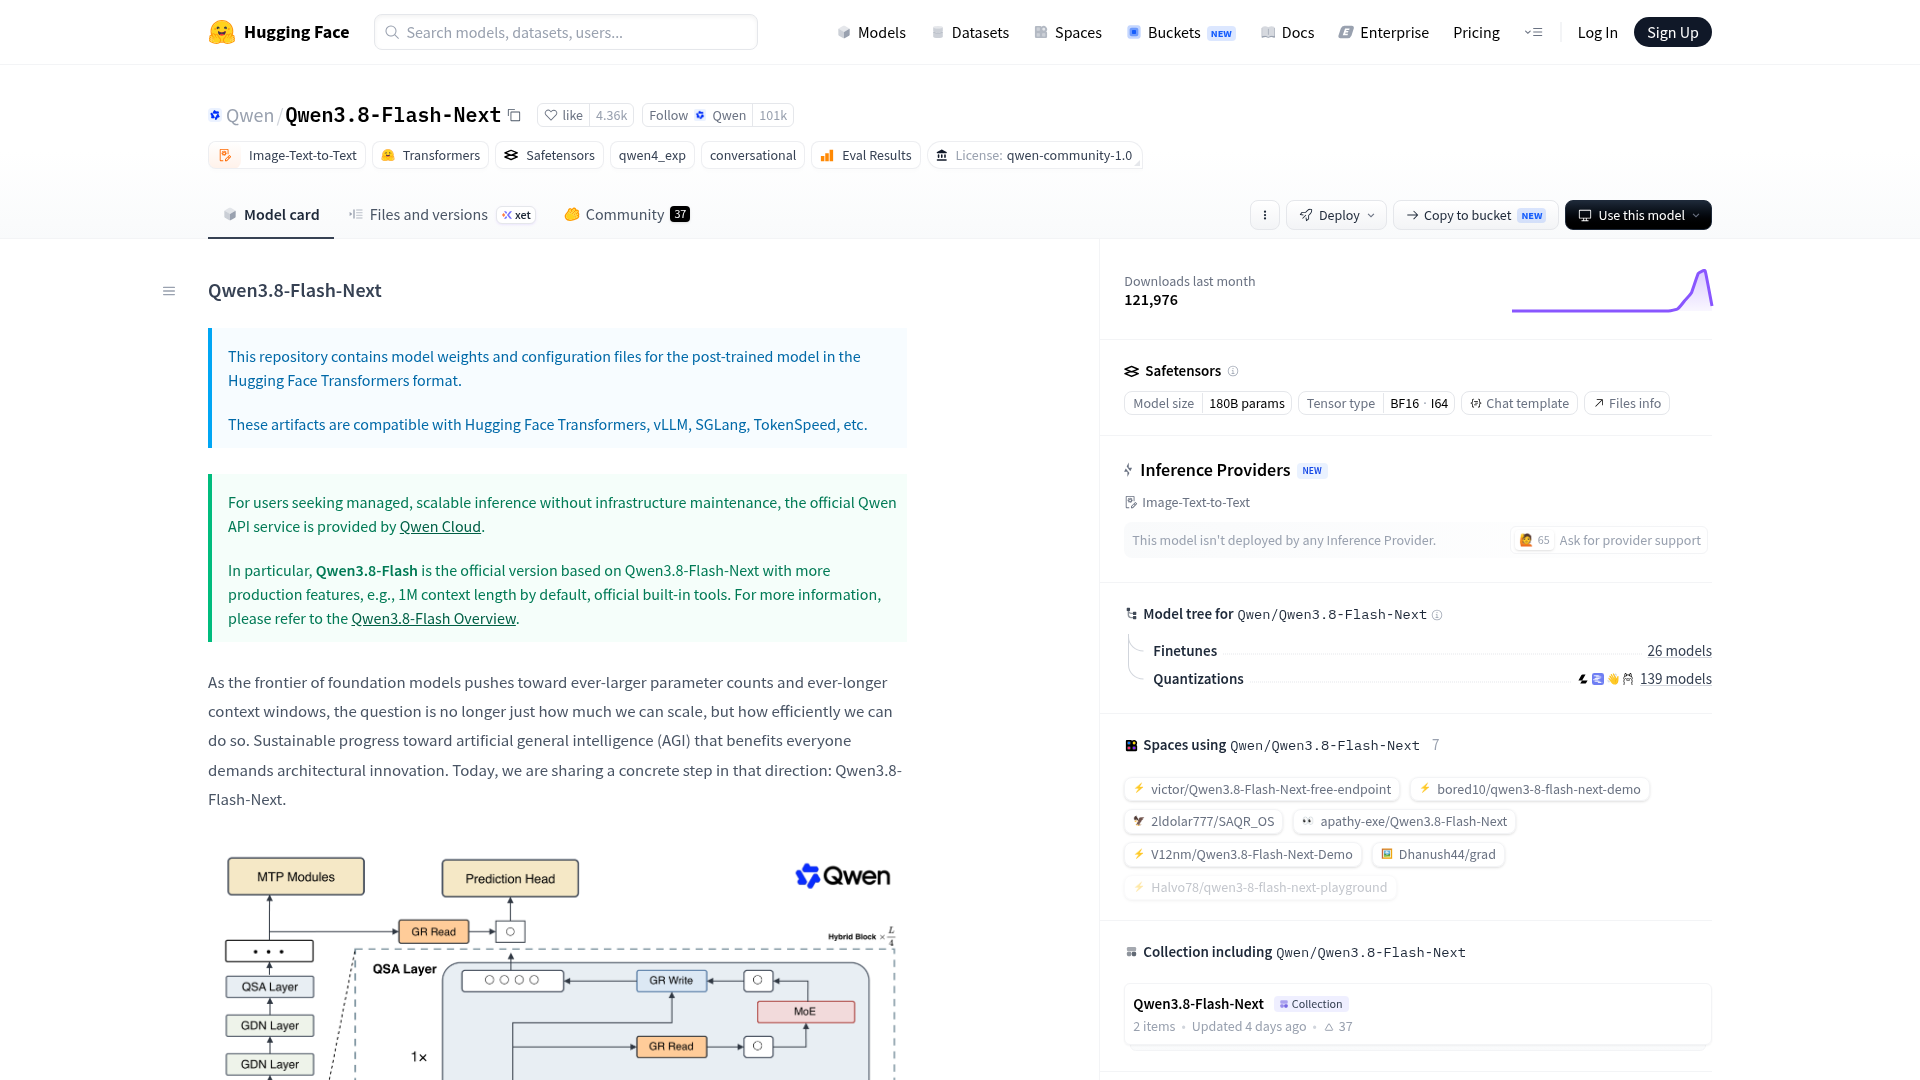Click Ask for provider support
Image resolution: width=1920 pixels, height=1080 pixels.
pyautogui.click(x=1609, y=540)
